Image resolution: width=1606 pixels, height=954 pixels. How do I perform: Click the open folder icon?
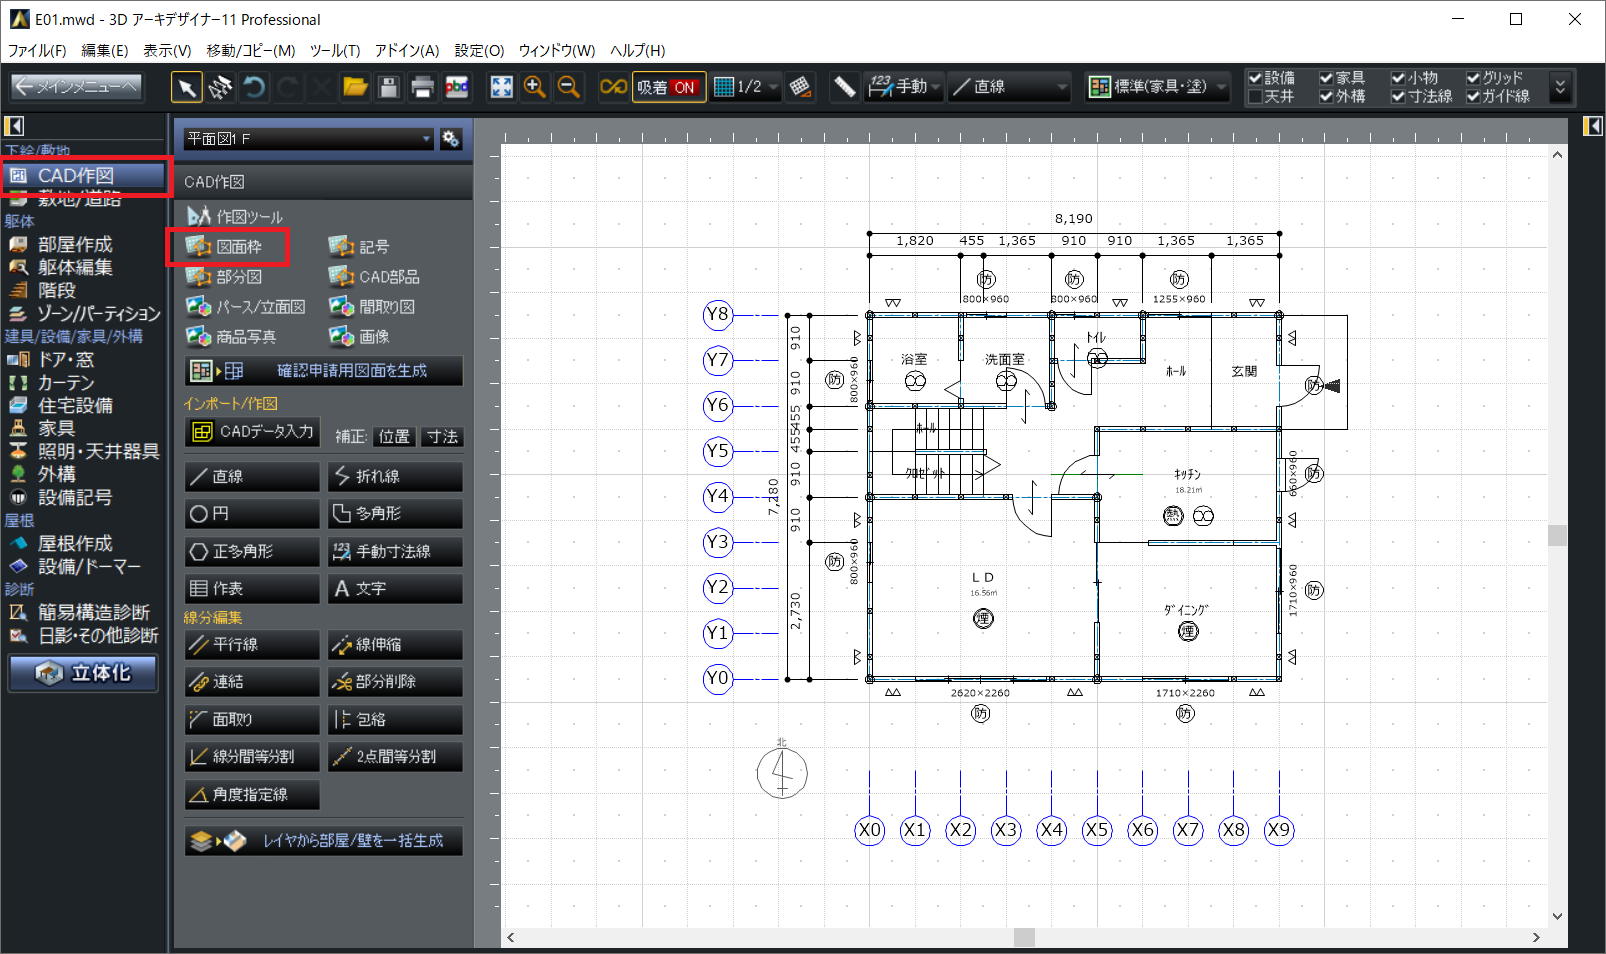(x=355, y=88)
